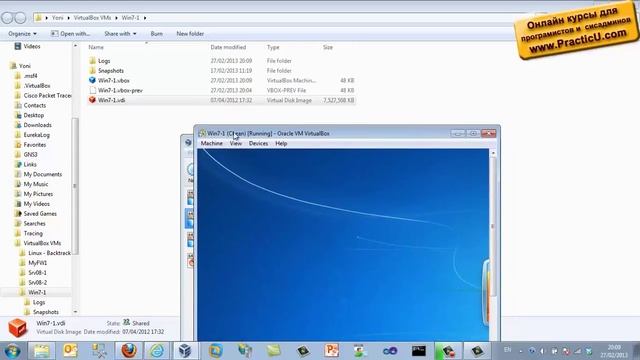
Task: Open Srv08-1 folder in navigation tree
Action: point(37,273)
